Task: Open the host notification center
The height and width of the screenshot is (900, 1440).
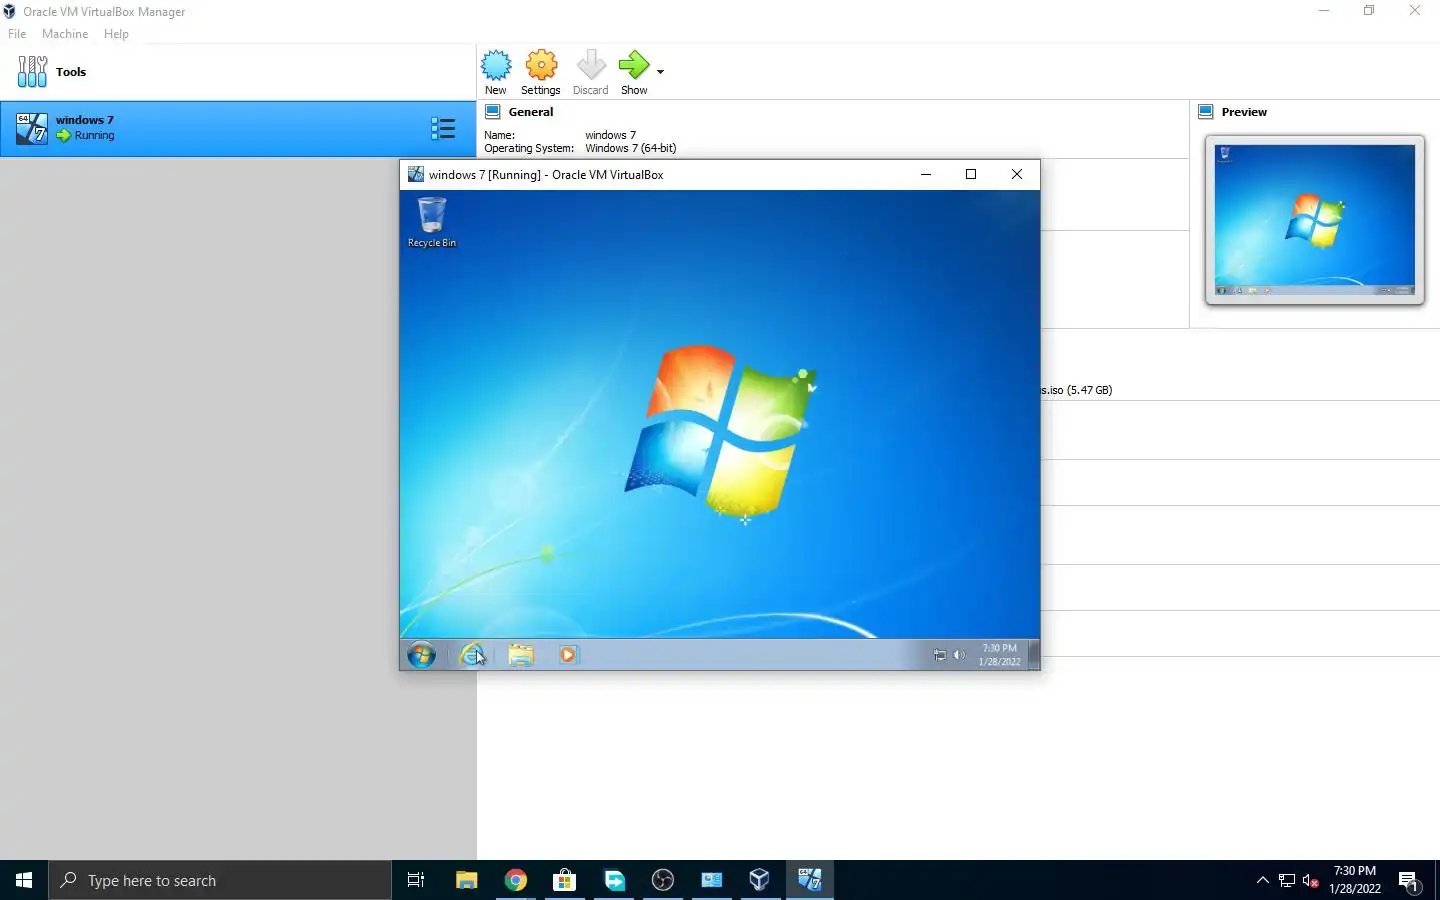Action: coord(1410,881)
